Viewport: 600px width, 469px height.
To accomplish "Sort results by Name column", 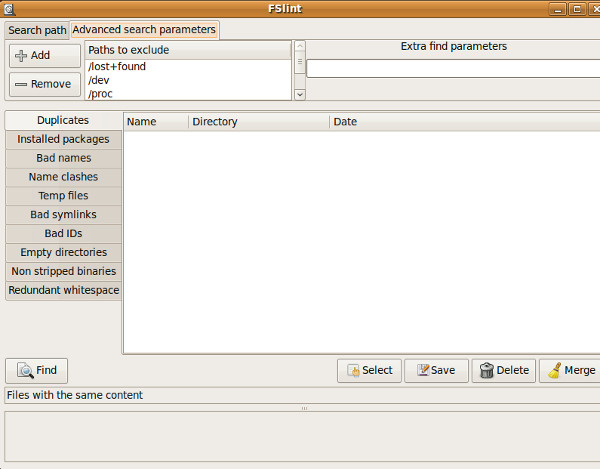I will (x=156, y=122).
